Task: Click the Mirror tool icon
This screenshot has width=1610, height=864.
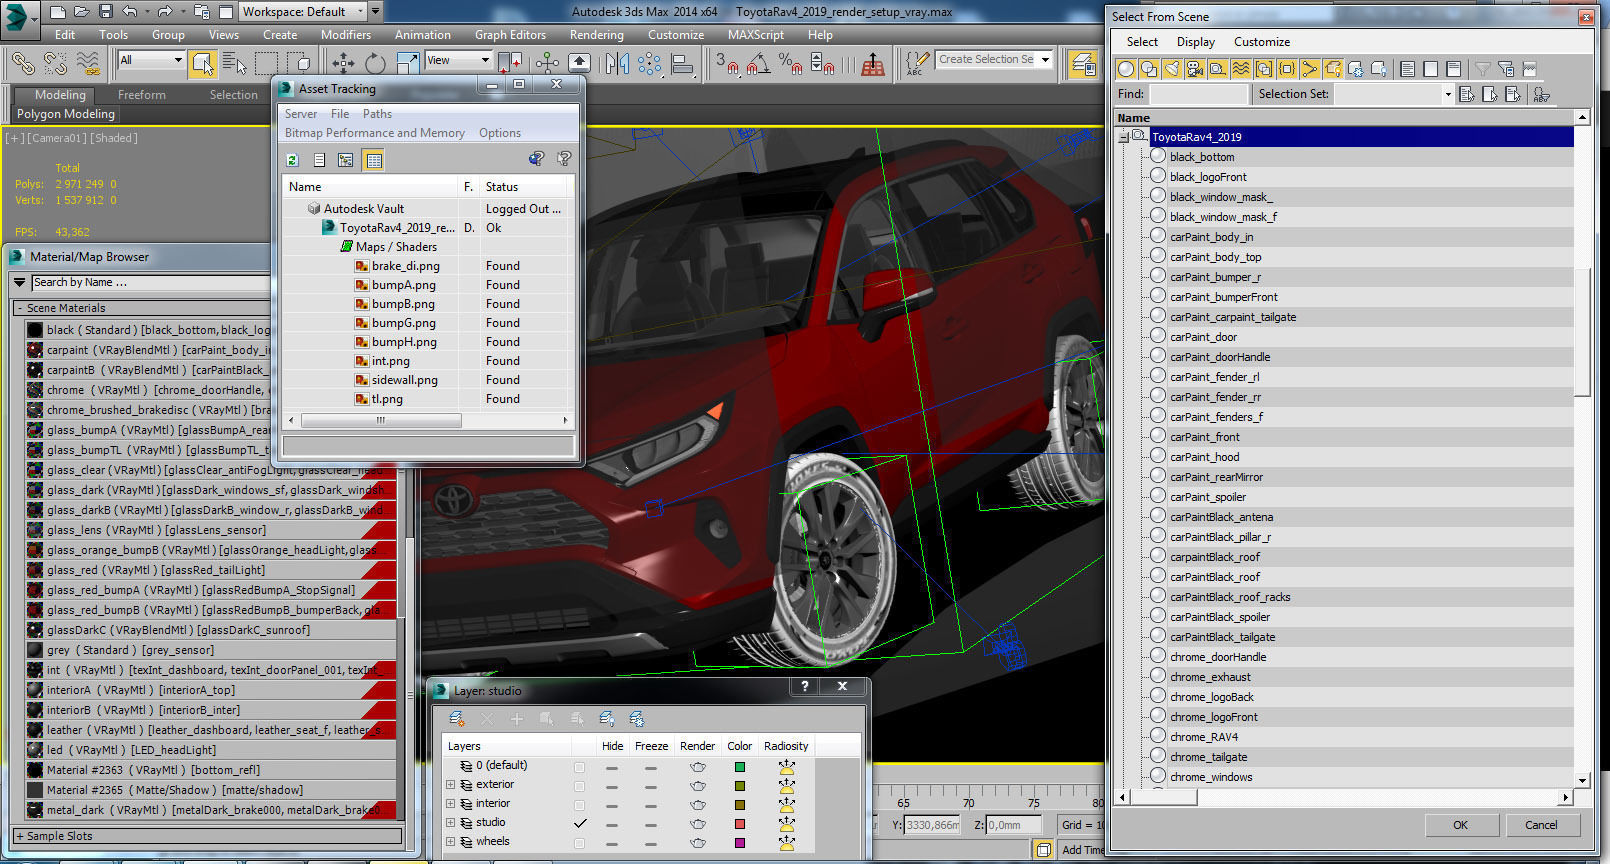Action: [x=617, y=63]
